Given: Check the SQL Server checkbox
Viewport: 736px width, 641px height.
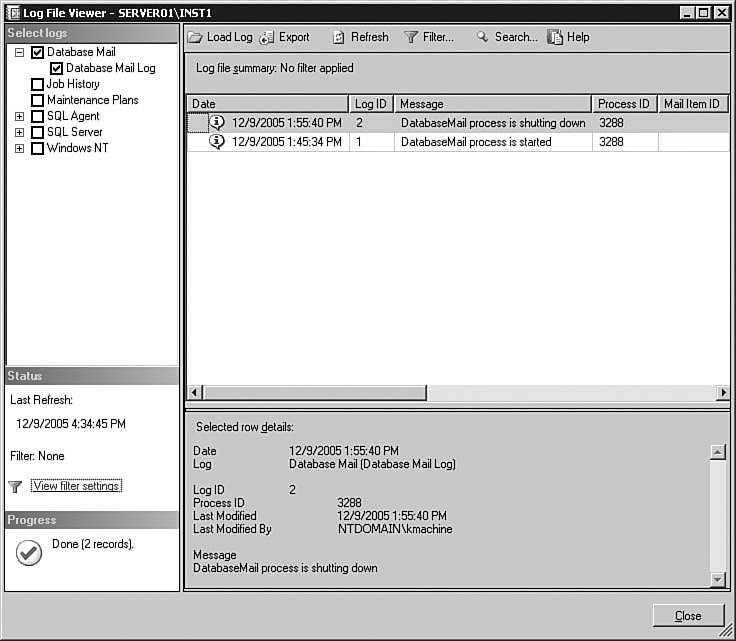Looking at the screenshot, I should click(x=37, y=132).
